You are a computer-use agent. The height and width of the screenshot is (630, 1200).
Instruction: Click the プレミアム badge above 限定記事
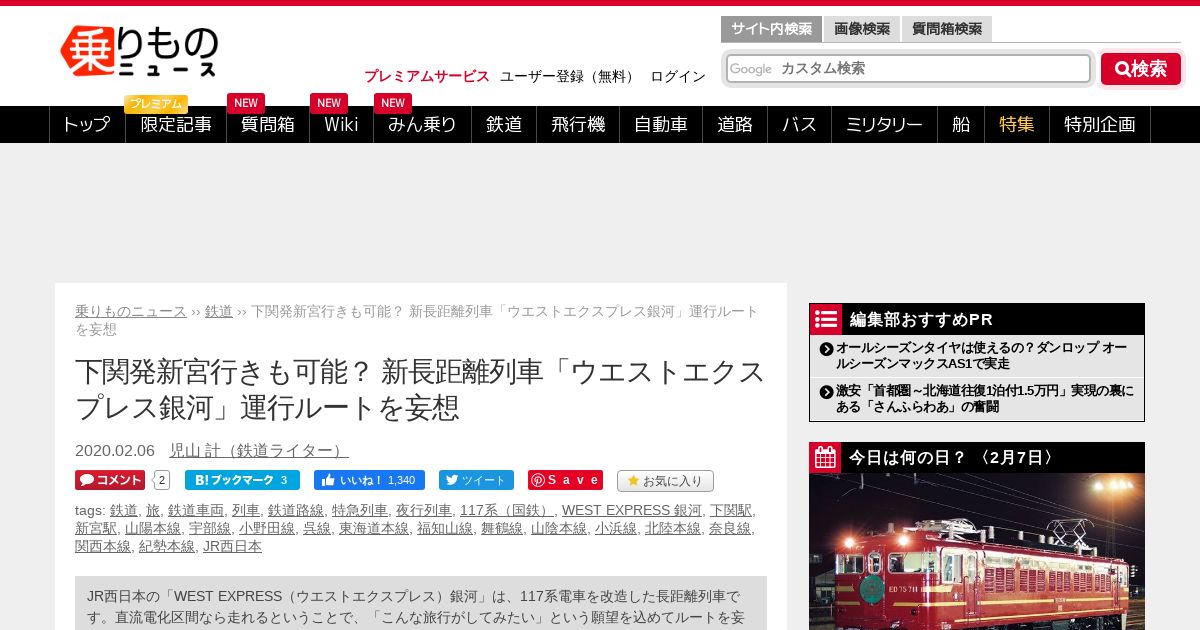click(x=156, y=104)
